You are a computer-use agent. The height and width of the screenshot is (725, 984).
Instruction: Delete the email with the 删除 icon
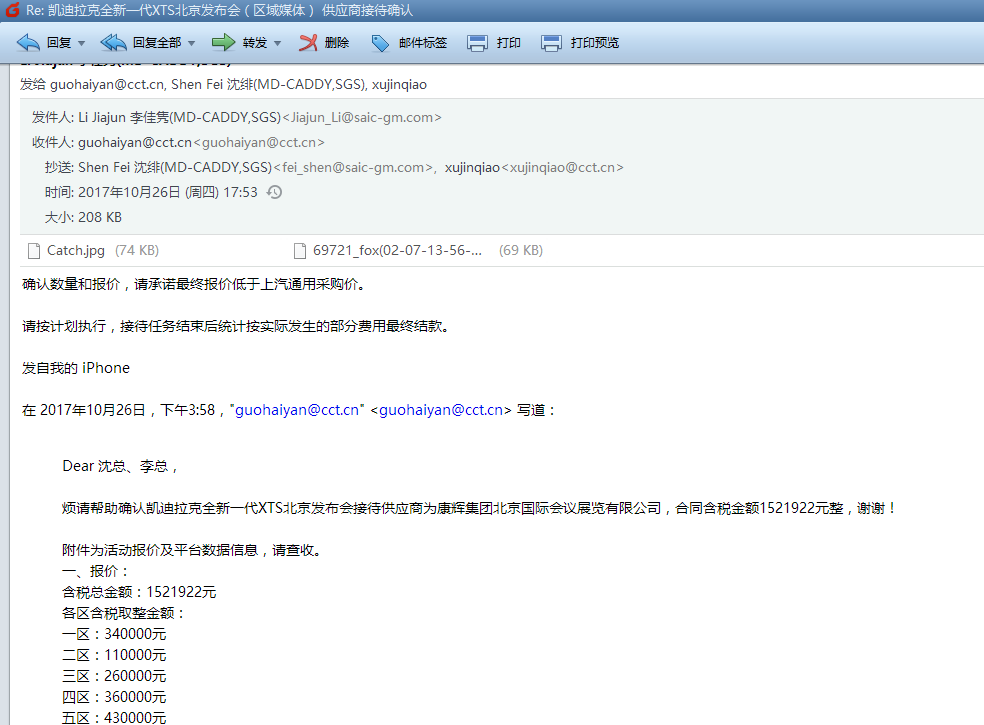(309, 43)
